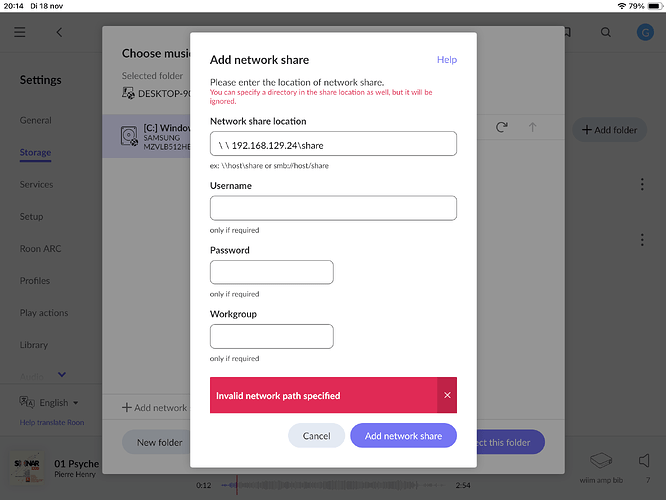Expand the settings sidebar chevron below Library
The width and height of the screenshot is (666, 500).
tap(62, 375)
